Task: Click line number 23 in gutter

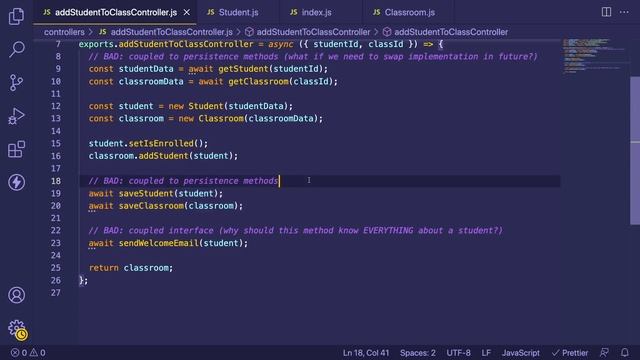Action: coord(56,243)
